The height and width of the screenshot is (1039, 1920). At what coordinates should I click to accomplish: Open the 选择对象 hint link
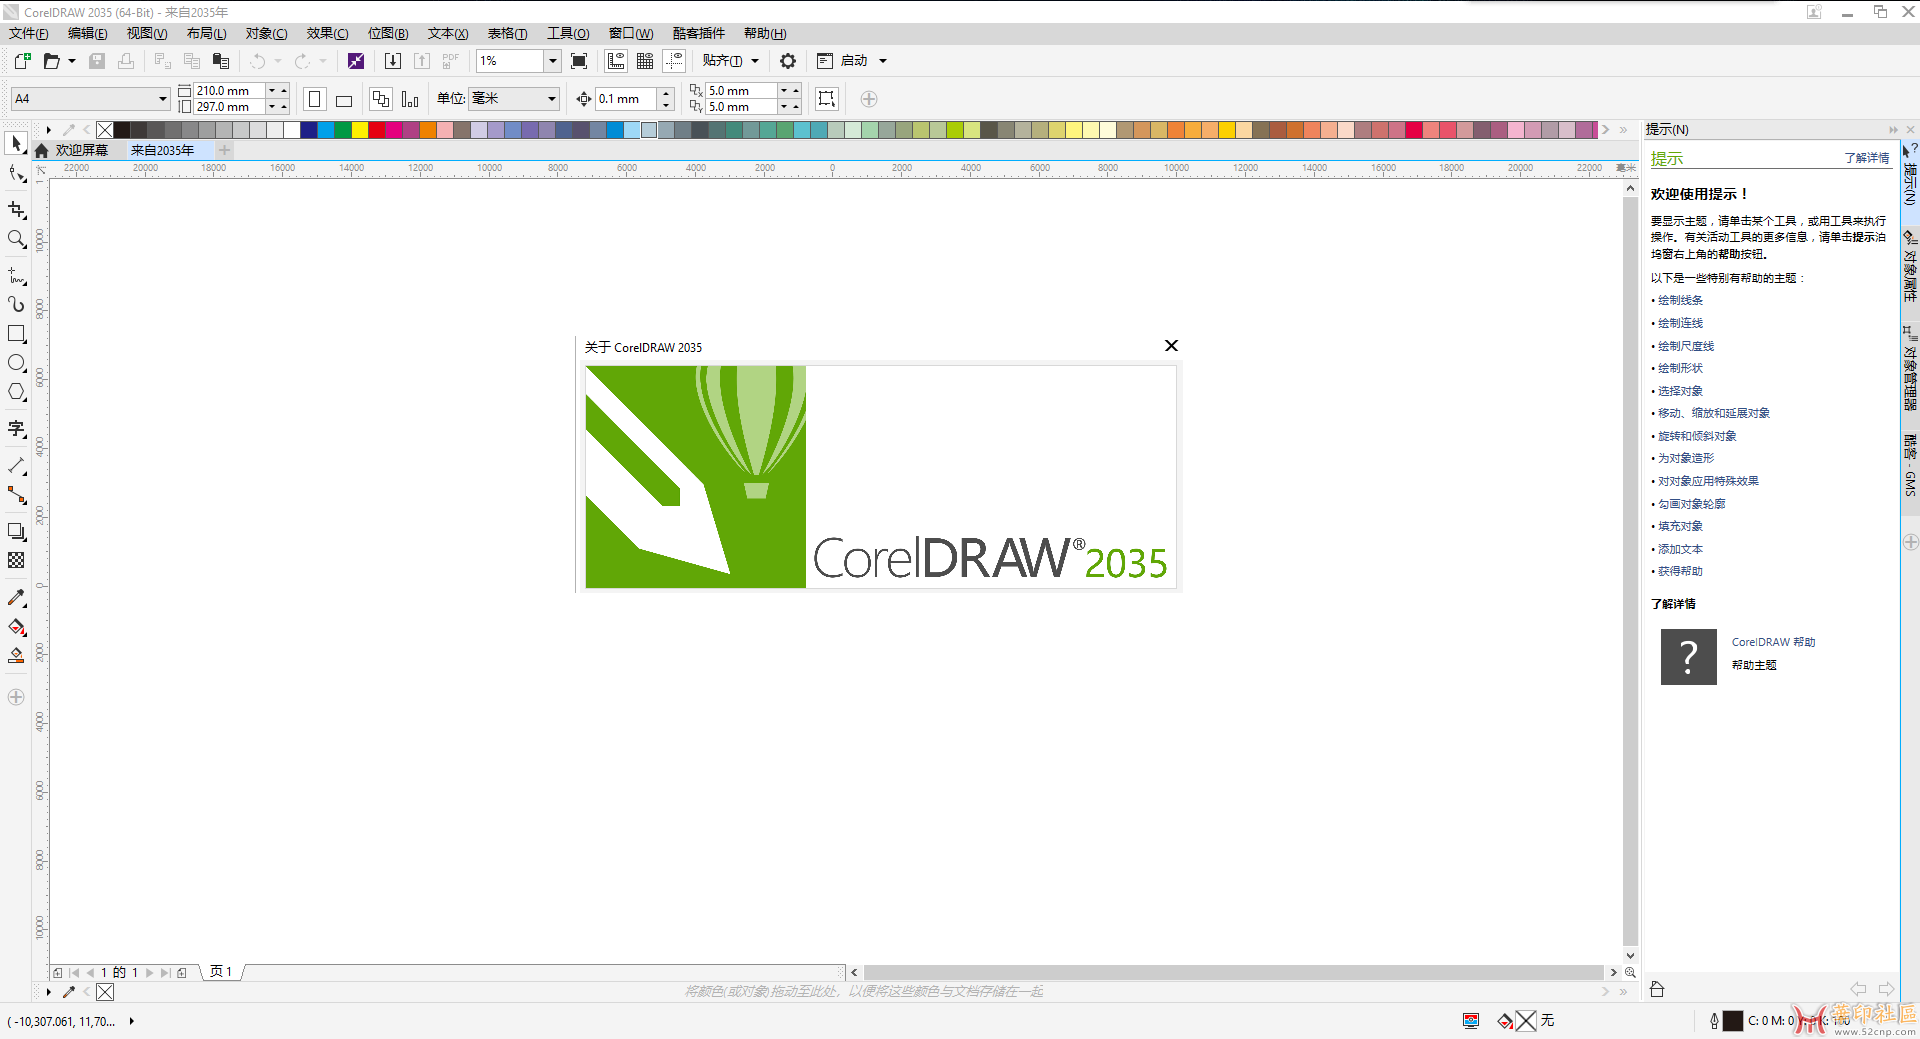(1680, 391)
